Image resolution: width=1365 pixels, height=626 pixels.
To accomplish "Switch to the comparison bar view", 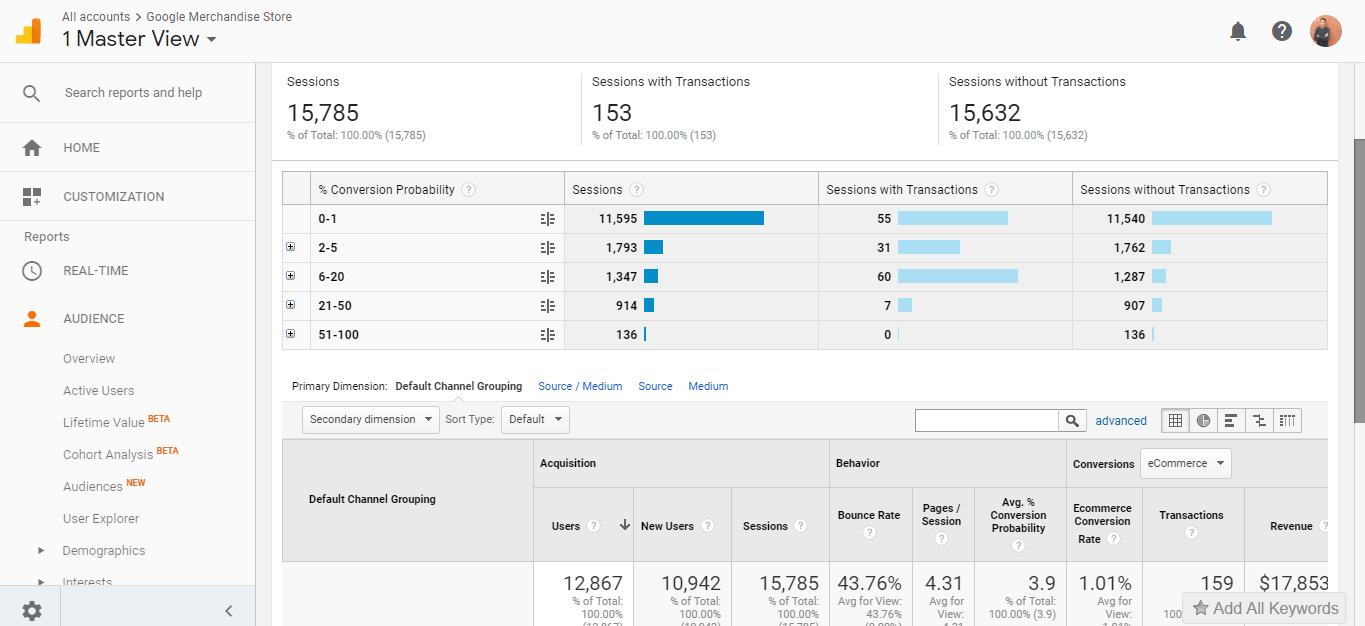I will click(x=1259, y=420).
